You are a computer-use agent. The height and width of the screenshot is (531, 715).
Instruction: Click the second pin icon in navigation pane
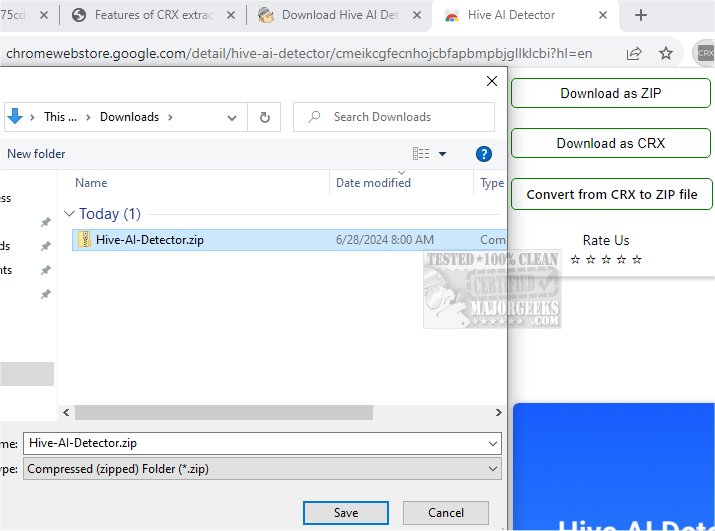(46, 246)
